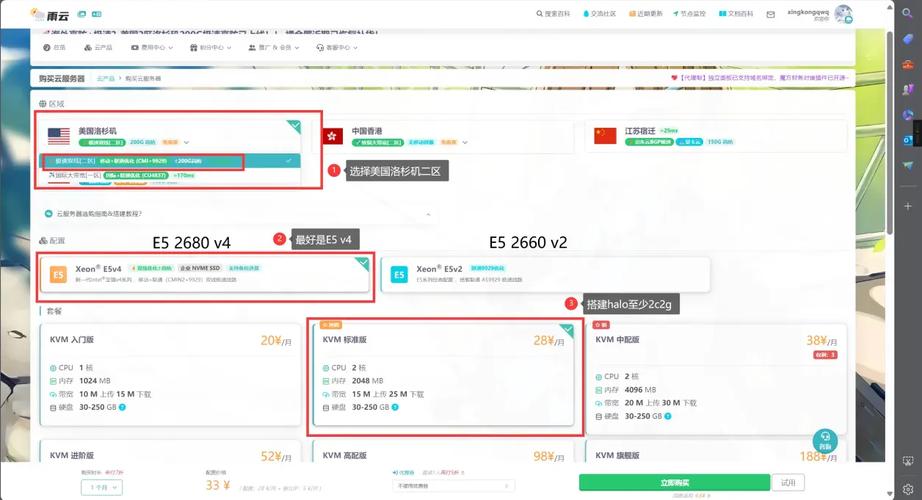Select the KVM 进阶版 52¥ plan
The width and height of the screenshot is (922, 500).
[170, 452]
